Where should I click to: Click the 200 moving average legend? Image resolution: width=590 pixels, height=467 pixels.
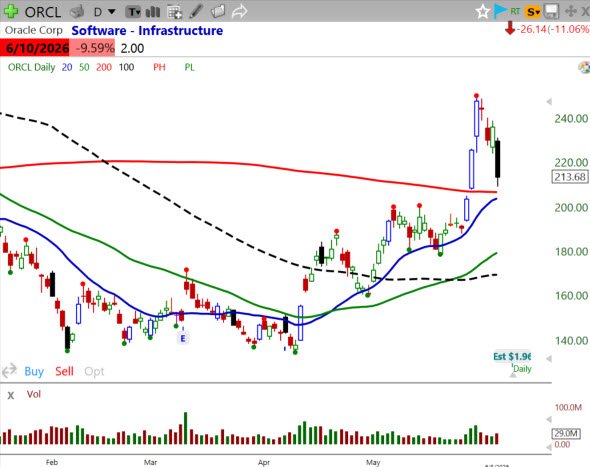[x=104, y=67]
